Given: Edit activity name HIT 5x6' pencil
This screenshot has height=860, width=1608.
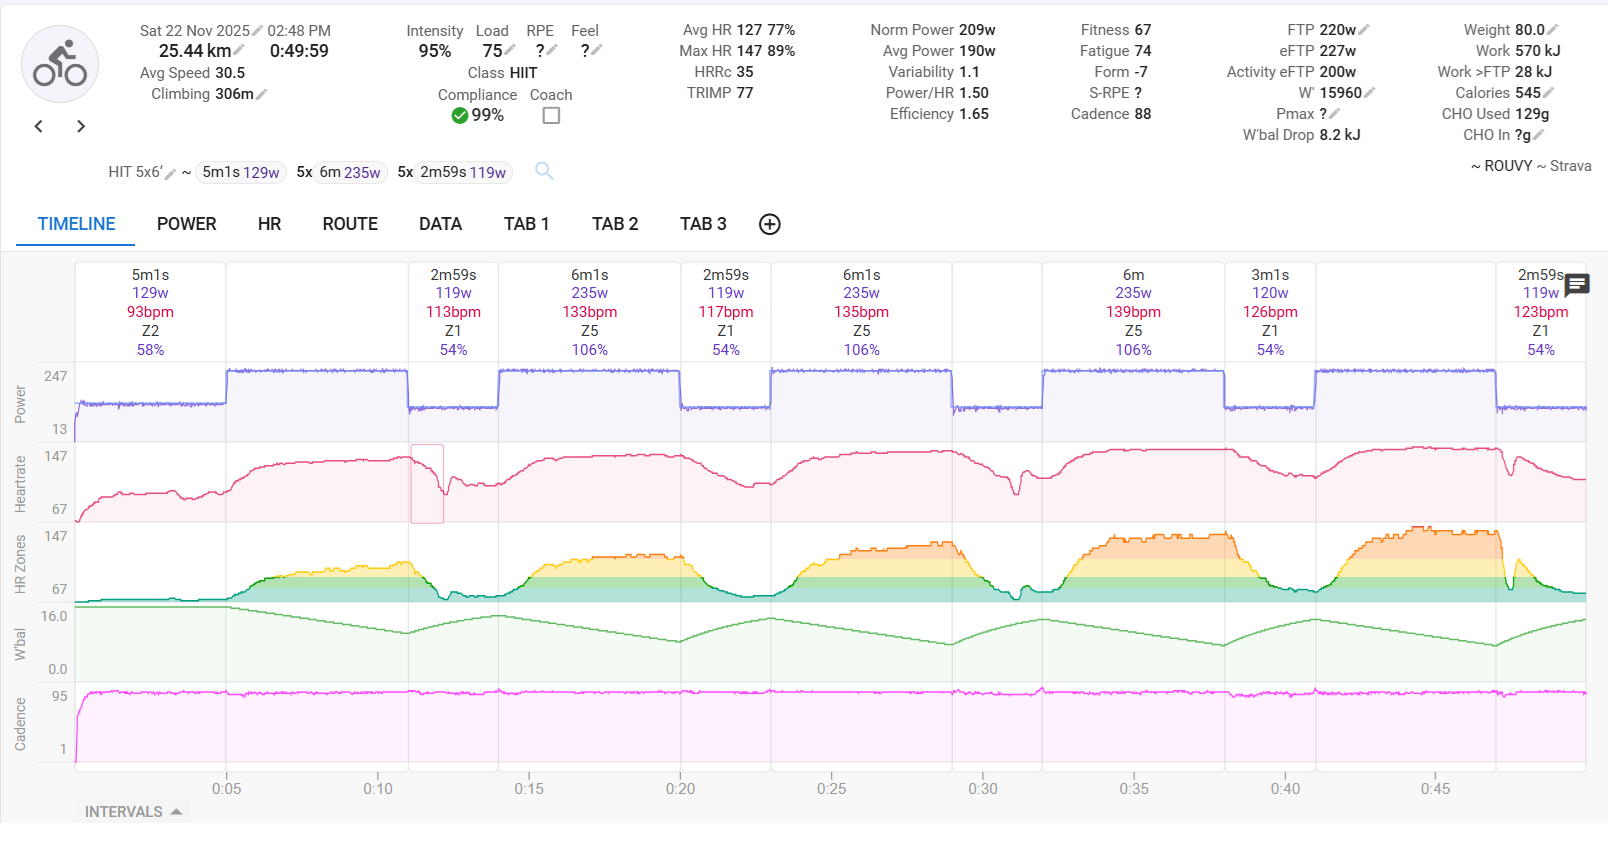Looking at the screenshot, I should (170, 173).
